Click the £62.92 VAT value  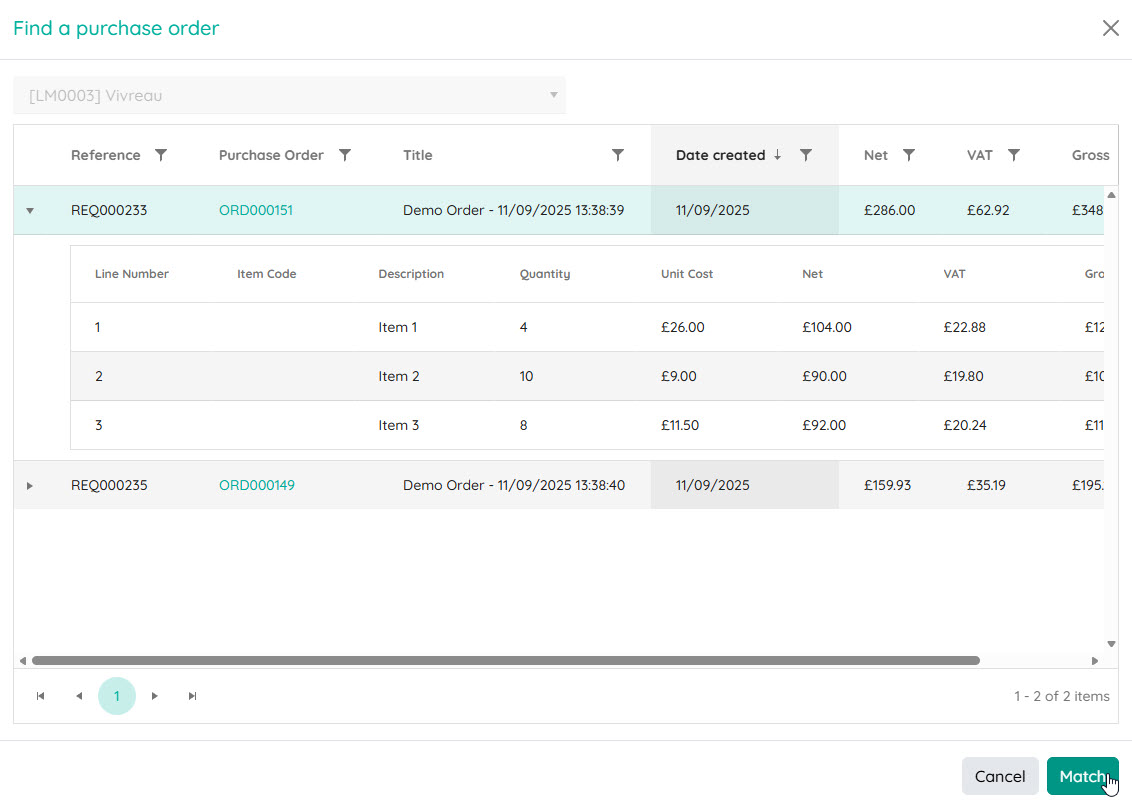[x=988, y=210]
